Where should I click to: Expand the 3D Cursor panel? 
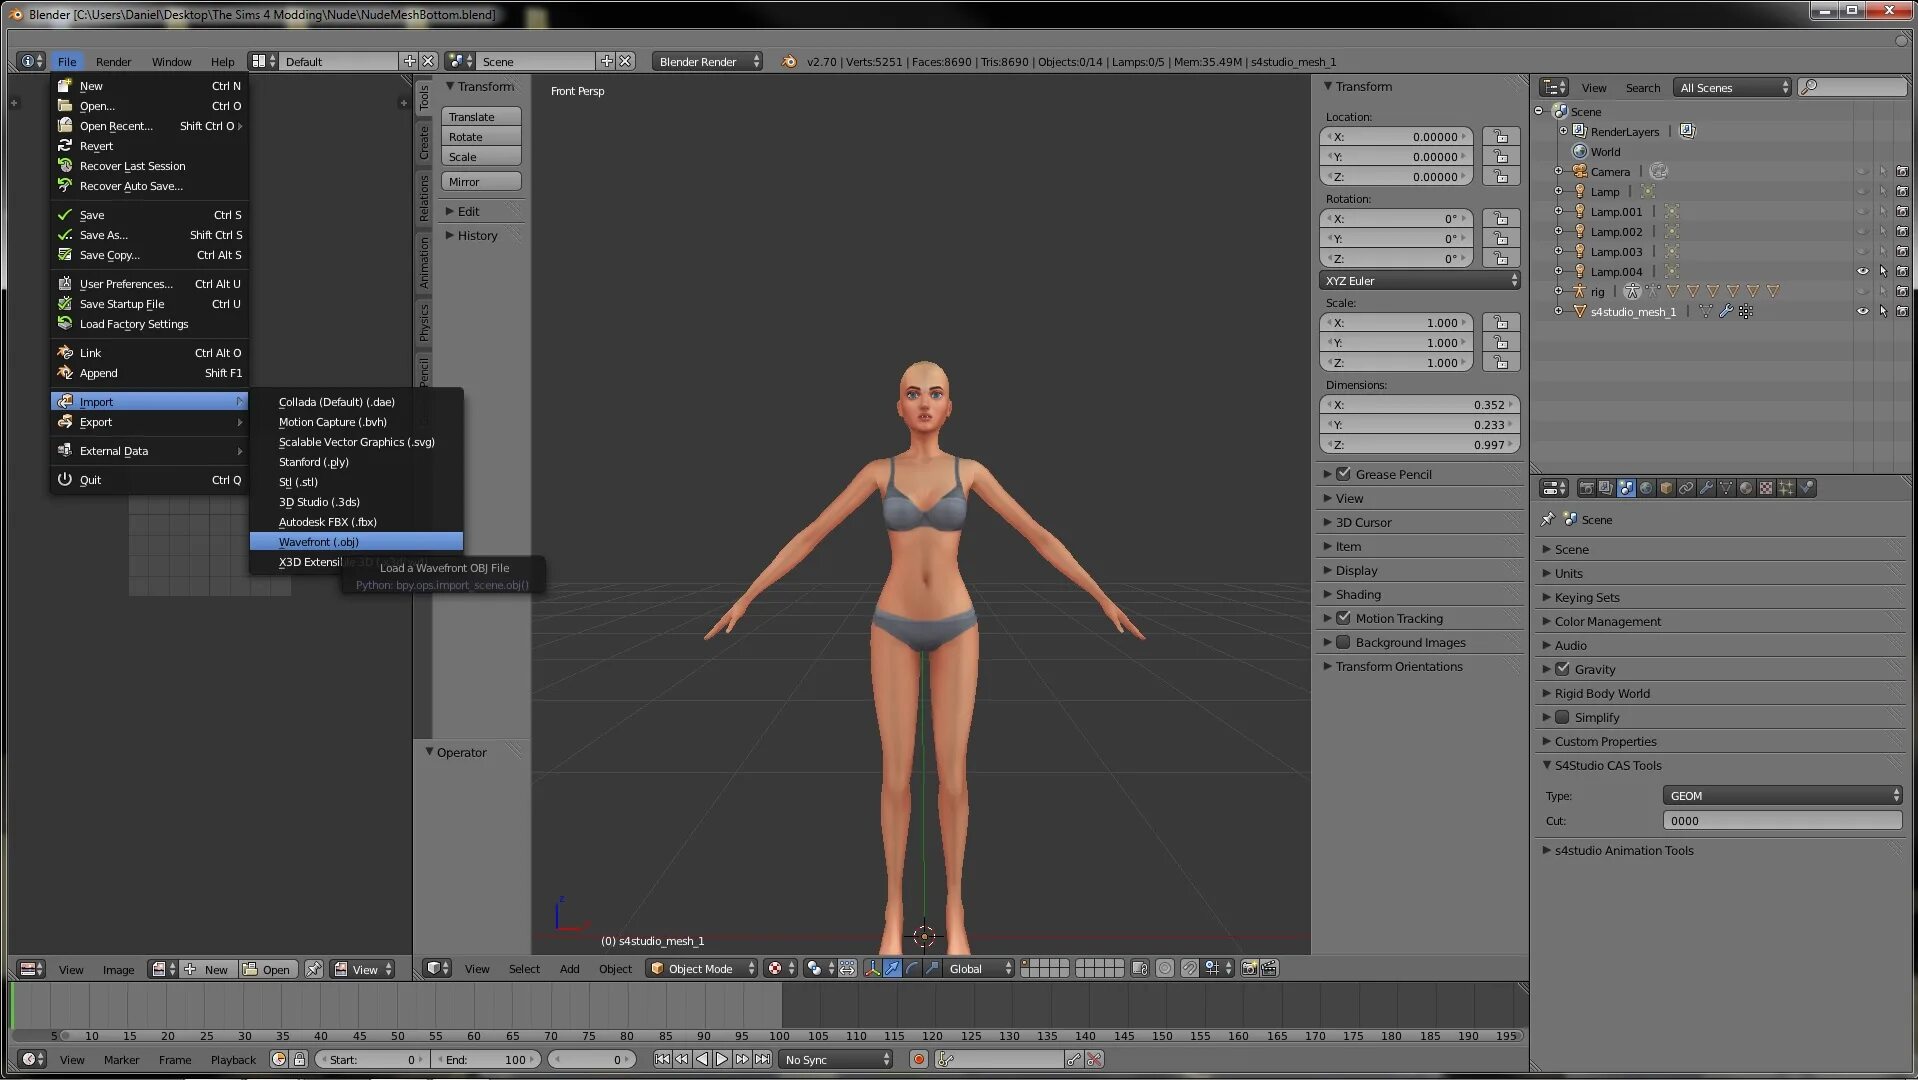[1420, 522]
